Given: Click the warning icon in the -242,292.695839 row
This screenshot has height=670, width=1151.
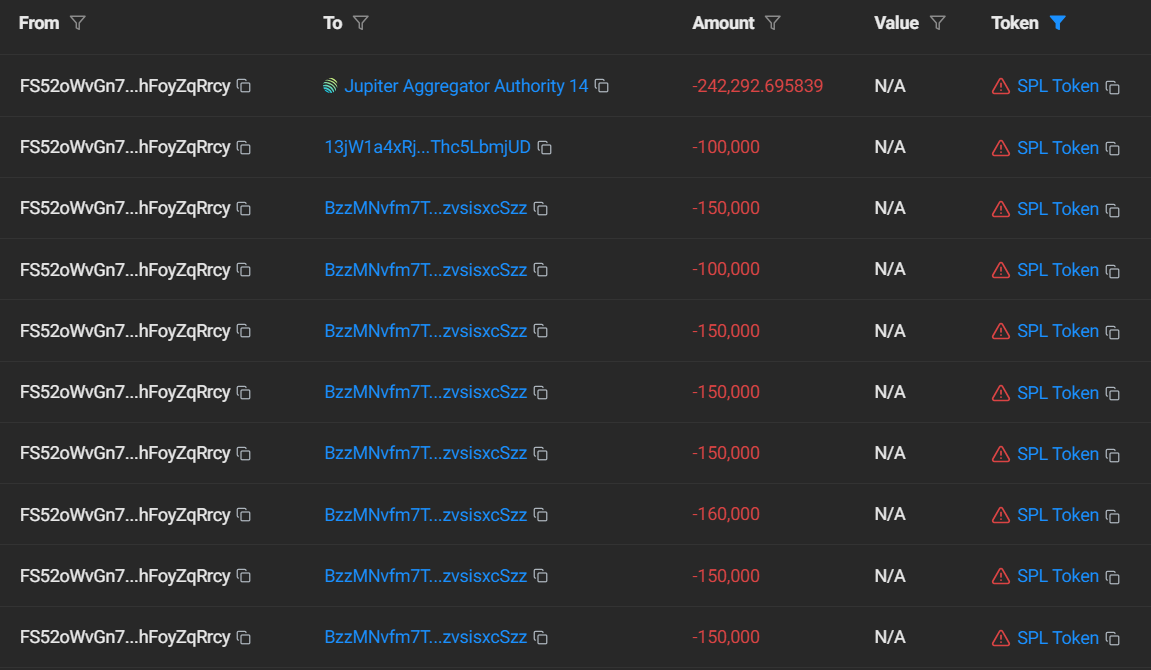Looking at the screenshot, I should [x=1000, y=87].
